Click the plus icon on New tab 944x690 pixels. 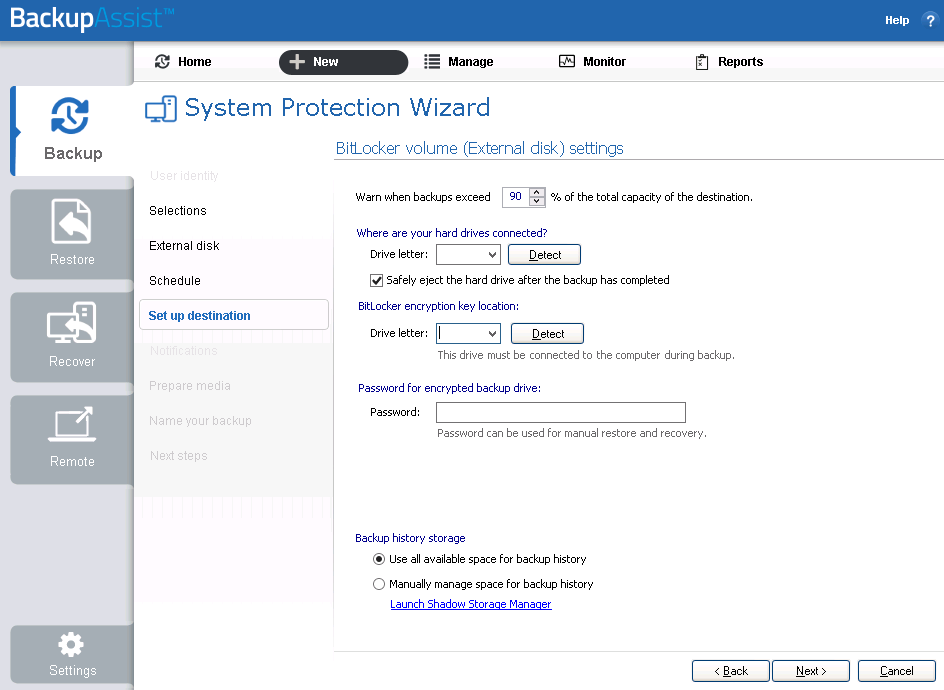[x=297, y=61]
